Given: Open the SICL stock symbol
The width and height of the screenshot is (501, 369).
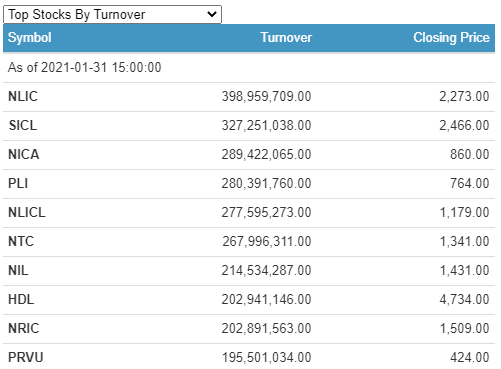Looking at the screenshot, I should 23,125.
